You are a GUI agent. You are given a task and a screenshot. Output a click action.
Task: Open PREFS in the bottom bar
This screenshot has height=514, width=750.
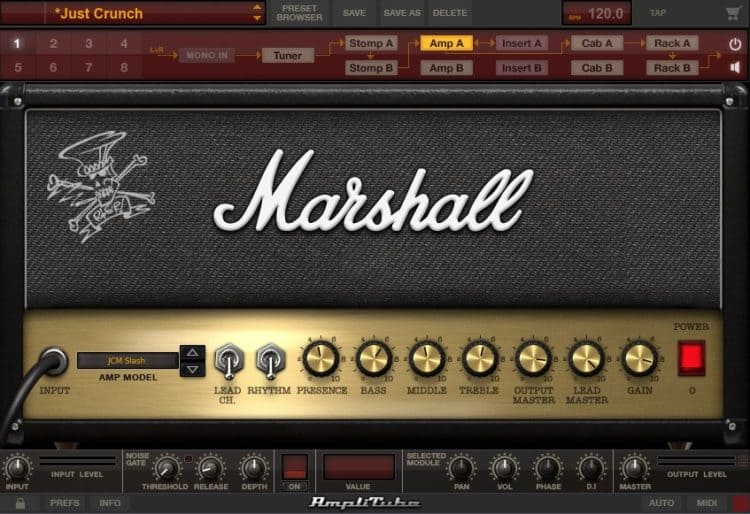coord(65,503)
